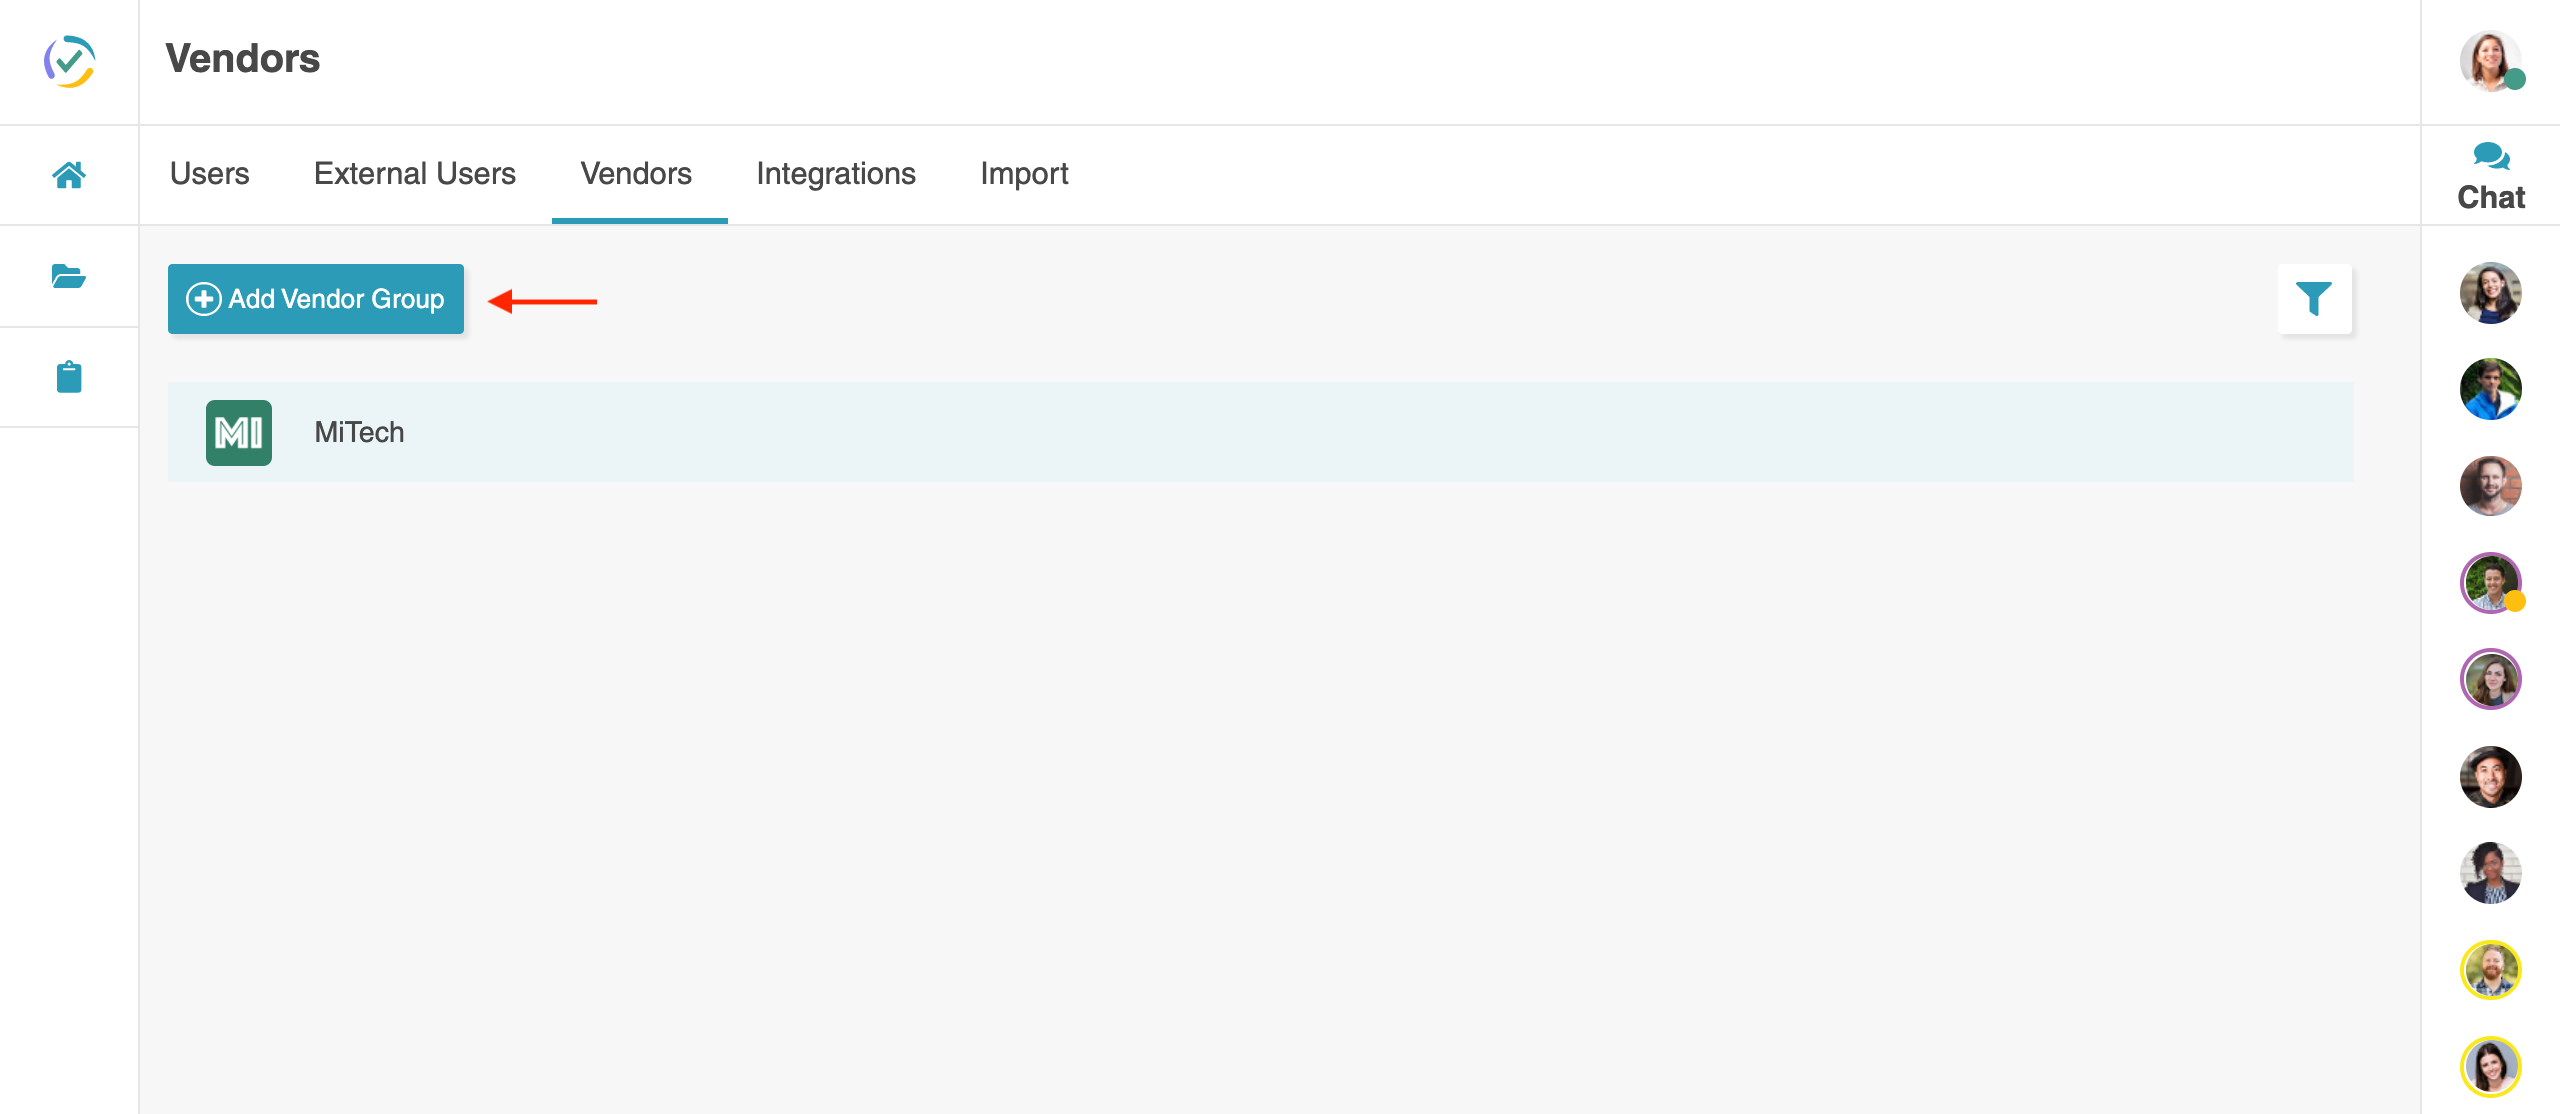Switch to the Users tab
This screenshot has width=2560, height=1114.
209,174
